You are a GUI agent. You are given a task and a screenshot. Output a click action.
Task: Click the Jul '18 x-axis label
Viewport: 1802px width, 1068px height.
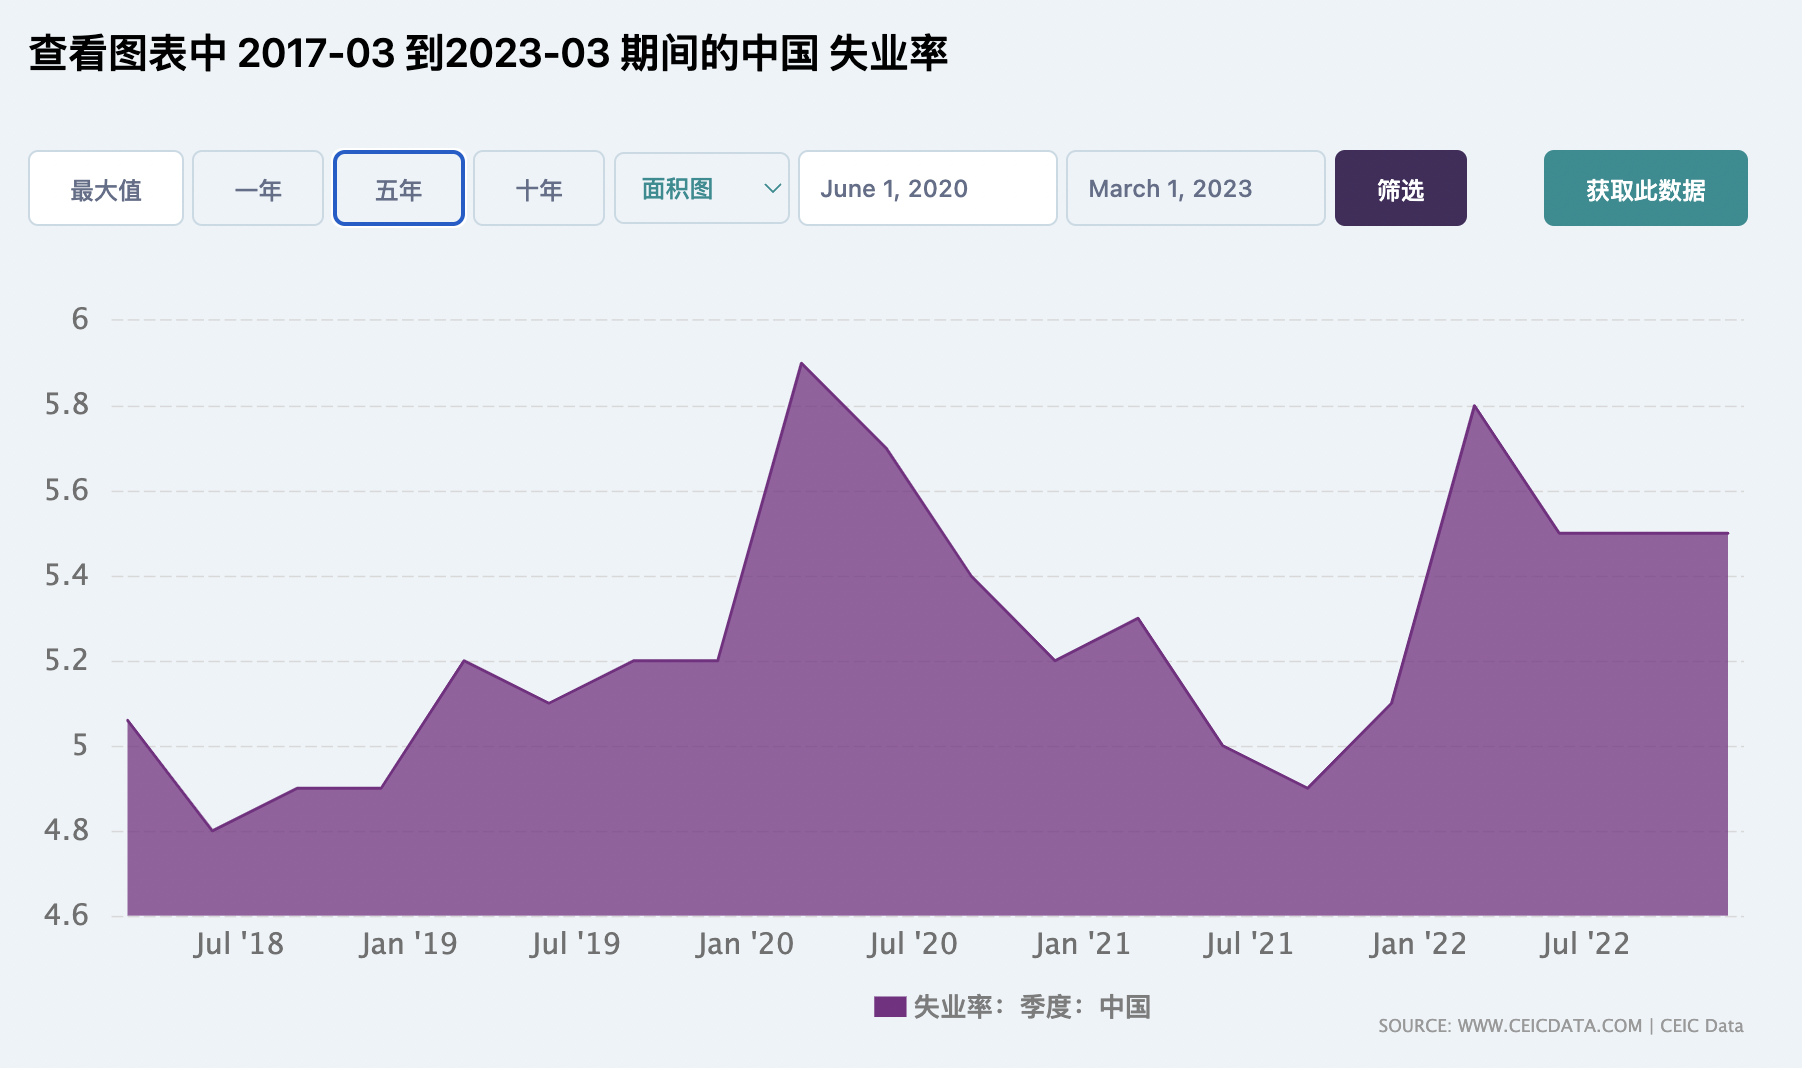tap(239, 944)
